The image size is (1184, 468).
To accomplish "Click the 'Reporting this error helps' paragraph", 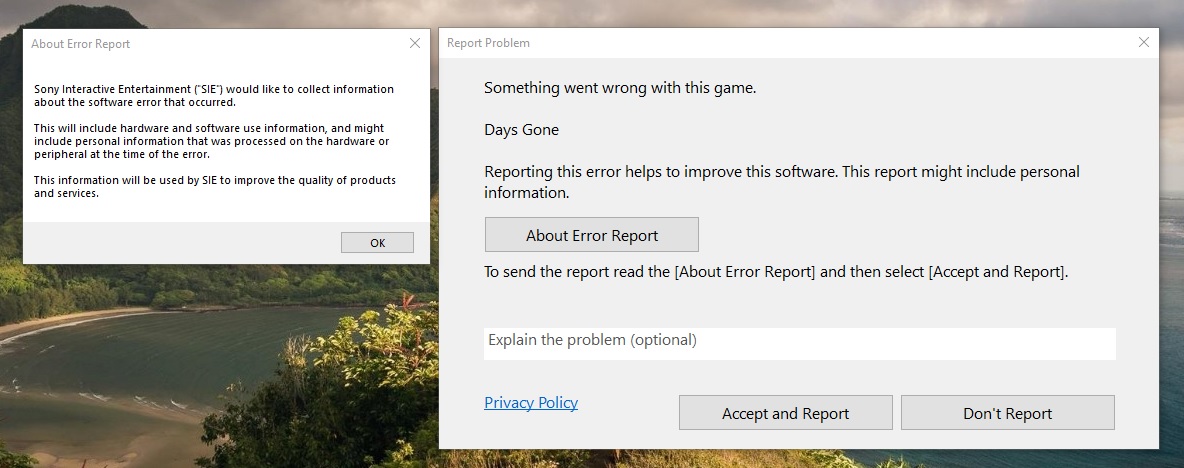I will click(x=782, y=182).
